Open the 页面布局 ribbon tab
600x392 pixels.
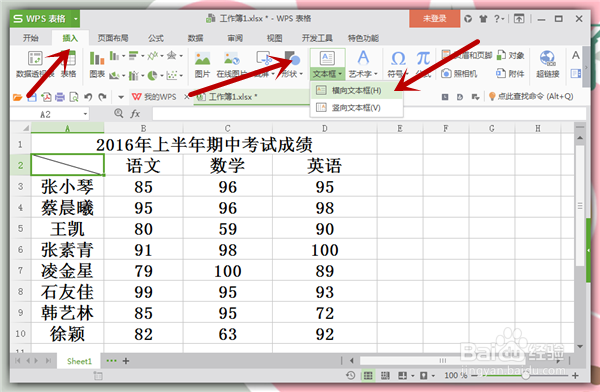pyautogui.click(x=113, y=38)
